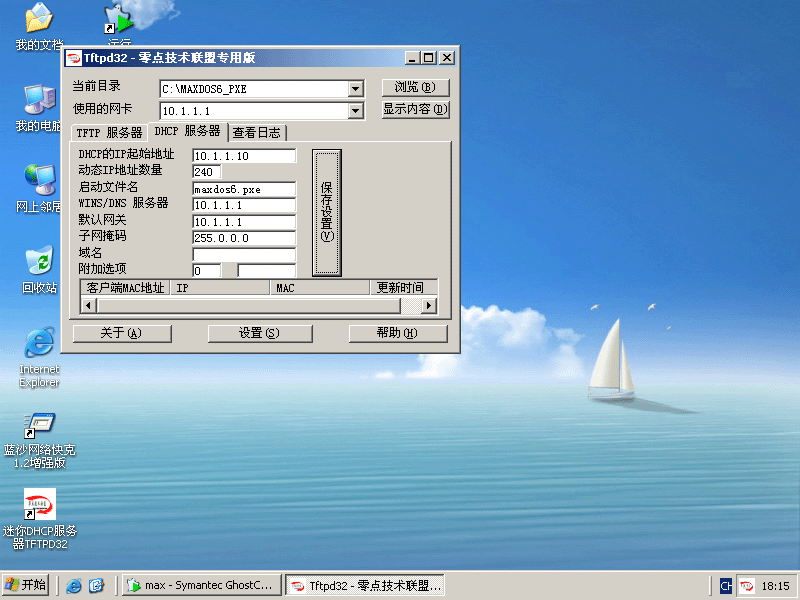Switch to 查看日志 log tab
This screenshot has width=800, height=600.
[257, 133]
